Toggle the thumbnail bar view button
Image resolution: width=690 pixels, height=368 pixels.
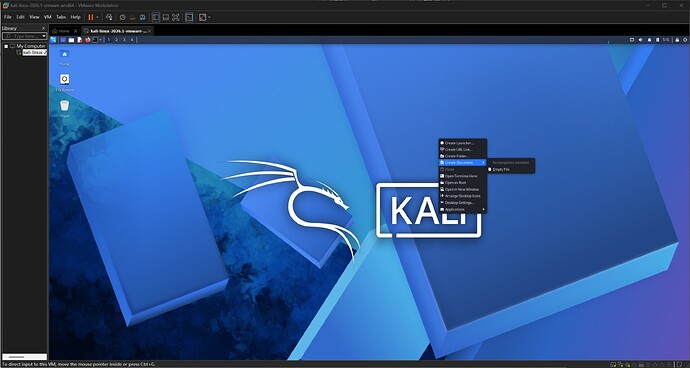tap(166, 17)
